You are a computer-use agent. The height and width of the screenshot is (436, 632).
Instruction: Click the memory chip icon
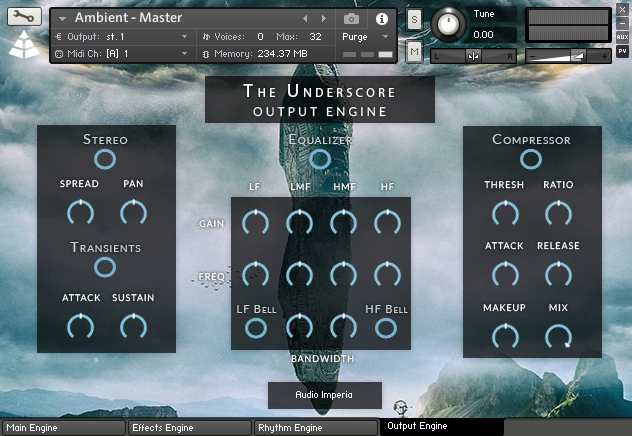[206, 54]
